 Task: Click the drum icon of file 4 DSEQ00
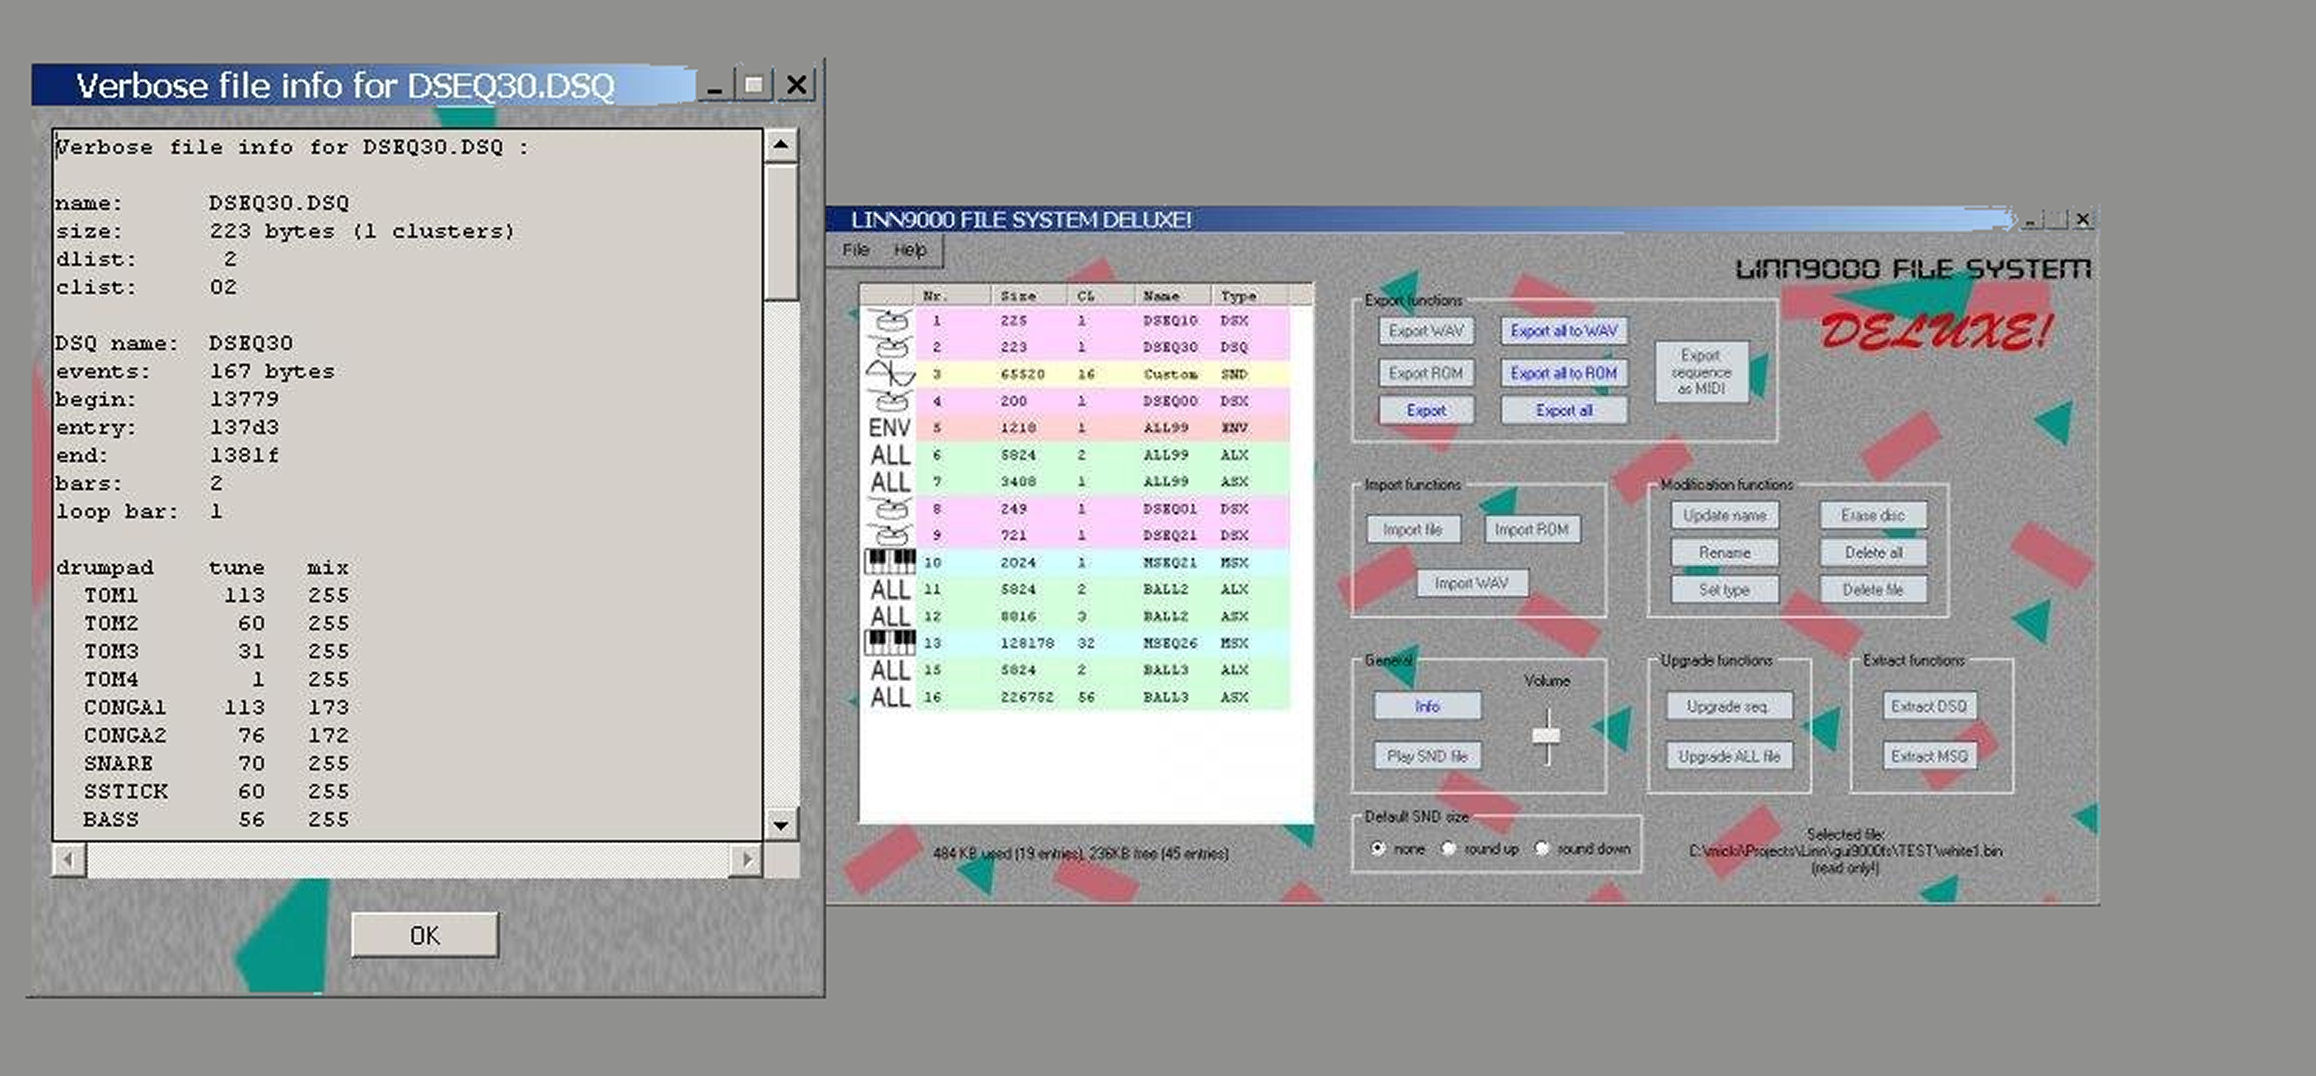click(889, 401)
